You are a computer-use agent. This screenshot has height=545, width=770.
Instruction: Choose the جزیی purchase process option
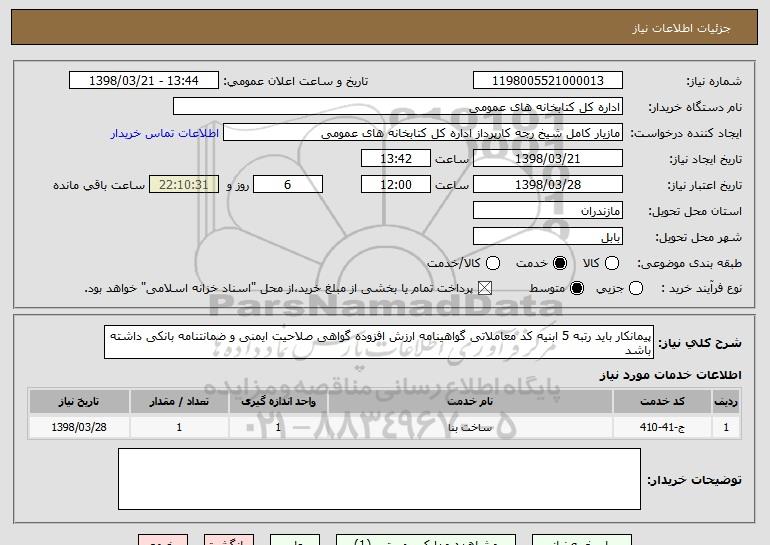[636, 288]
